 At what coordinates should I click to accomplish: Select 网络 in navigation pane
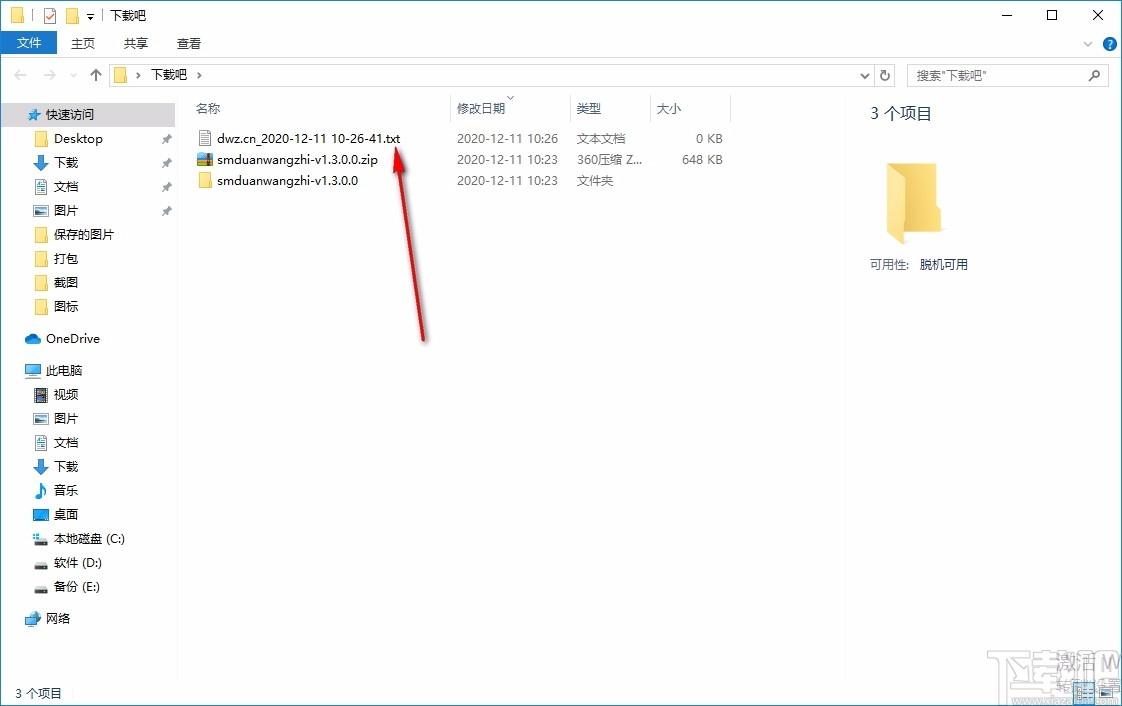point(58,619)
